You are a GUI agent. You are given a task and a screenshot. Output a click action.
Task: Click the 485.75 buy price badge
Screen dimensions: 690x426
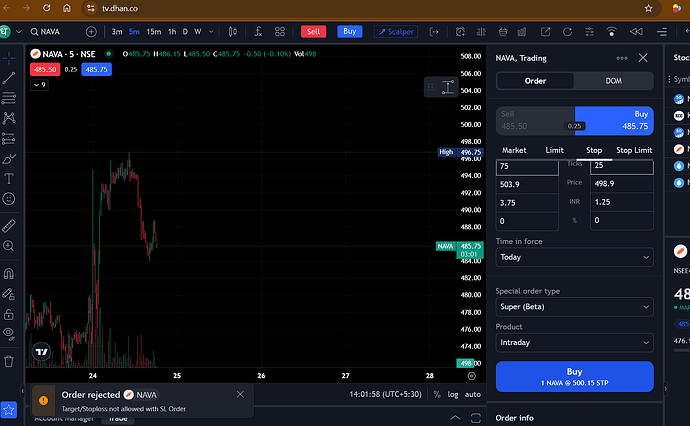pos(96,70)
